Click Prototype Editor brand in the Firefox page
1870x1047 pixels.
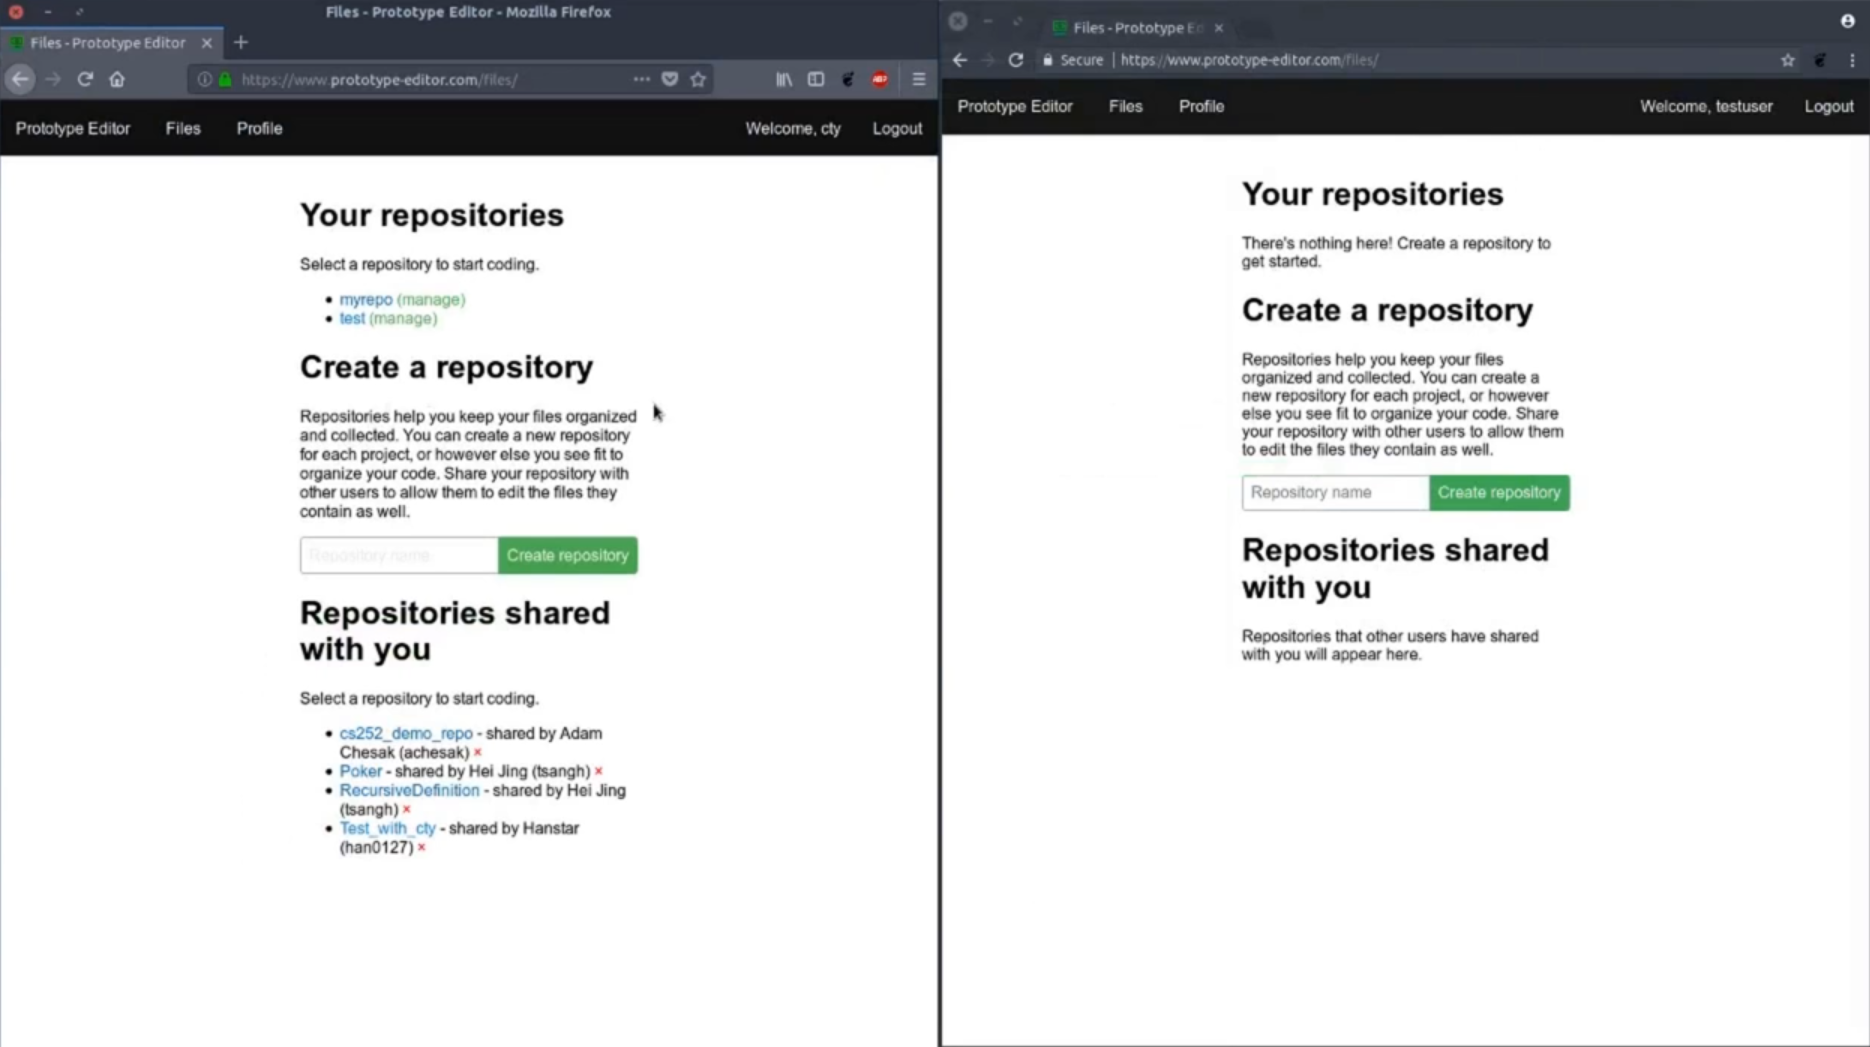73,128
